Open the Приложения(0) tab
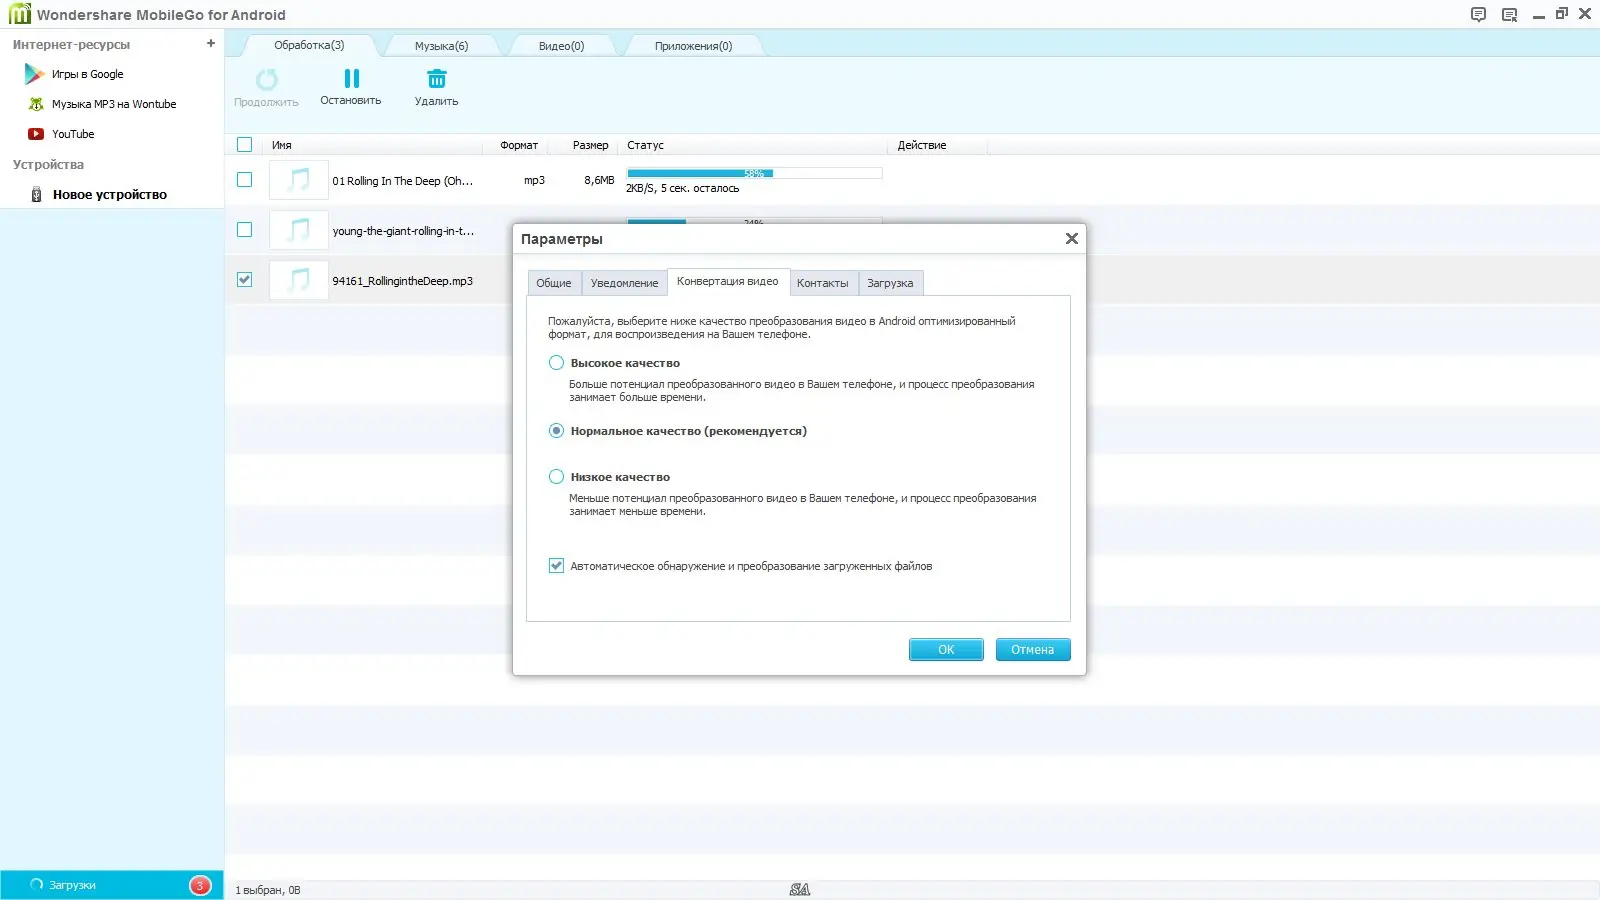The image size is (1600, 900). tap(693, 46)
